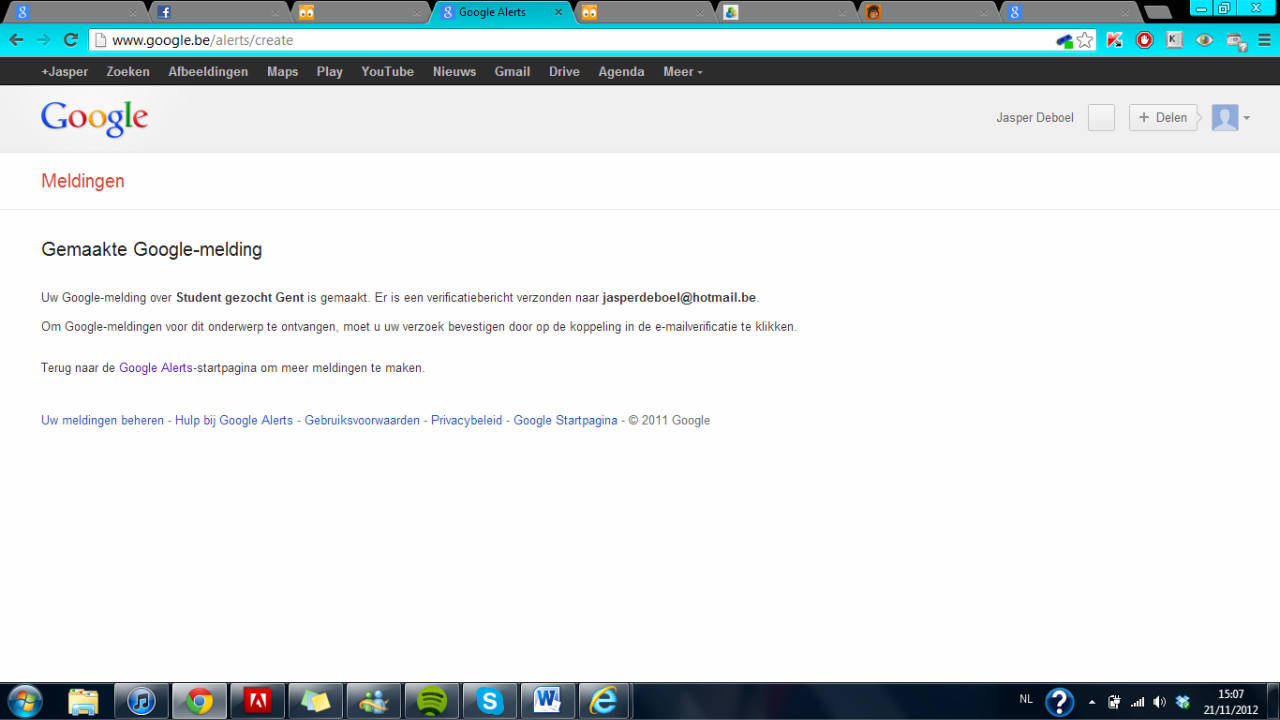Expand the Meer dropdown in the black bar
The image size is (1280, 720).
coord(683,72)
